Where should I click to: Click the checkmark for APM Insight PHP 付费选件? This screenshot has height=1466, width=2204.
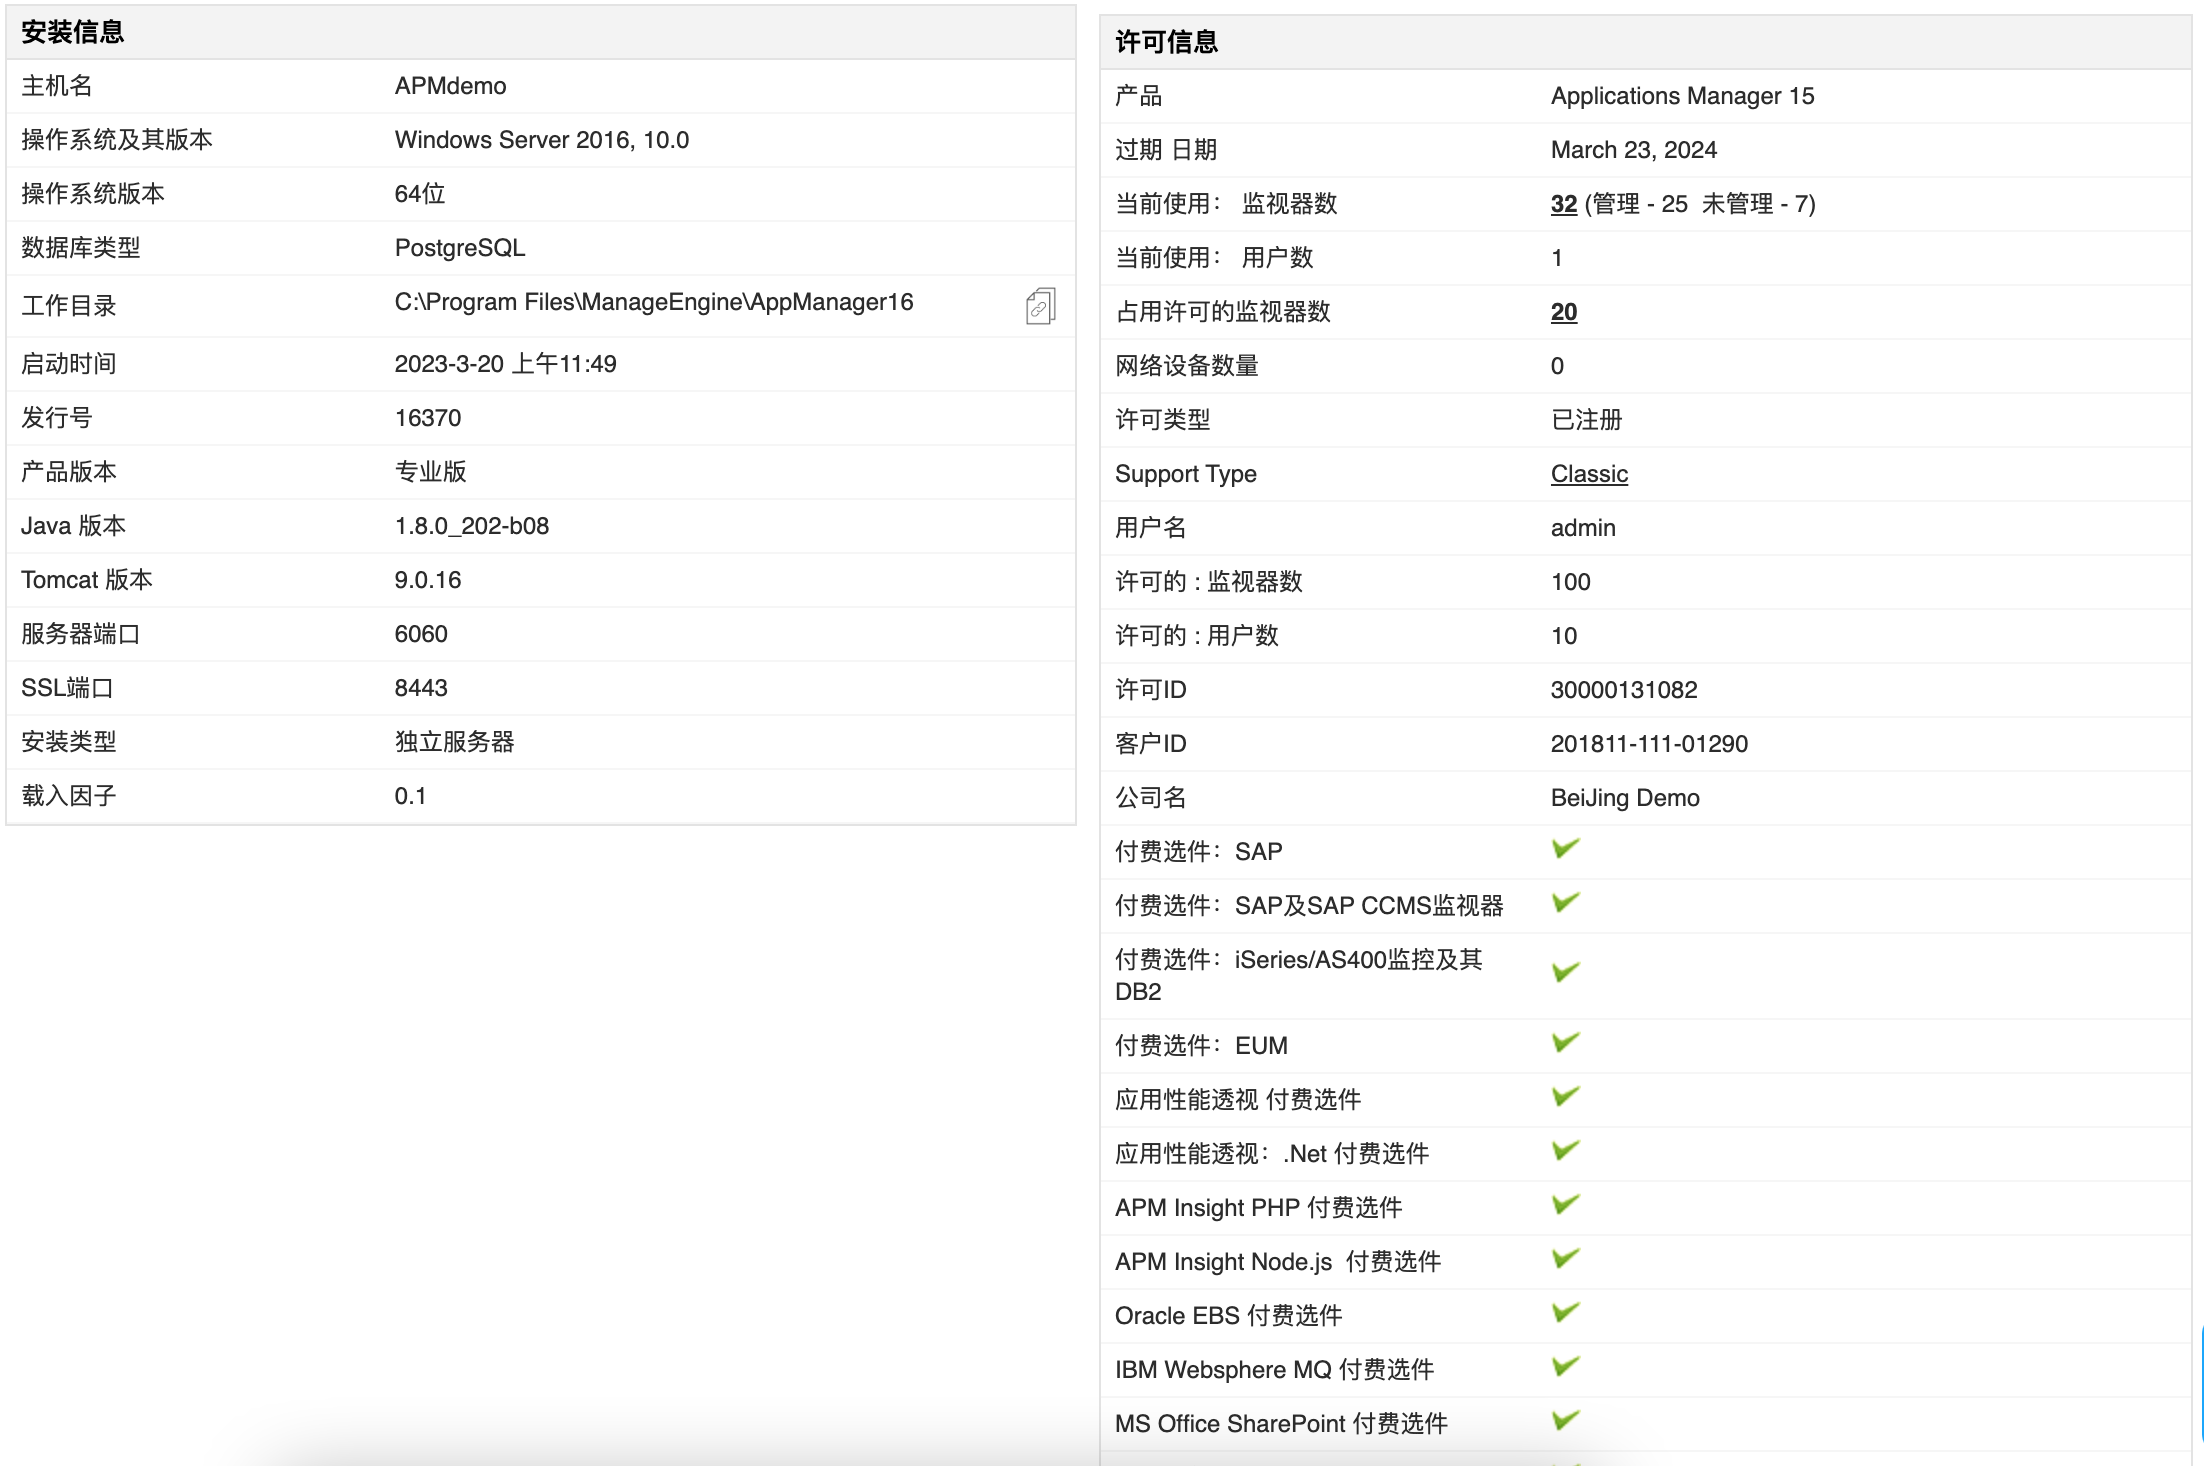click(x=1566, y=1205)
